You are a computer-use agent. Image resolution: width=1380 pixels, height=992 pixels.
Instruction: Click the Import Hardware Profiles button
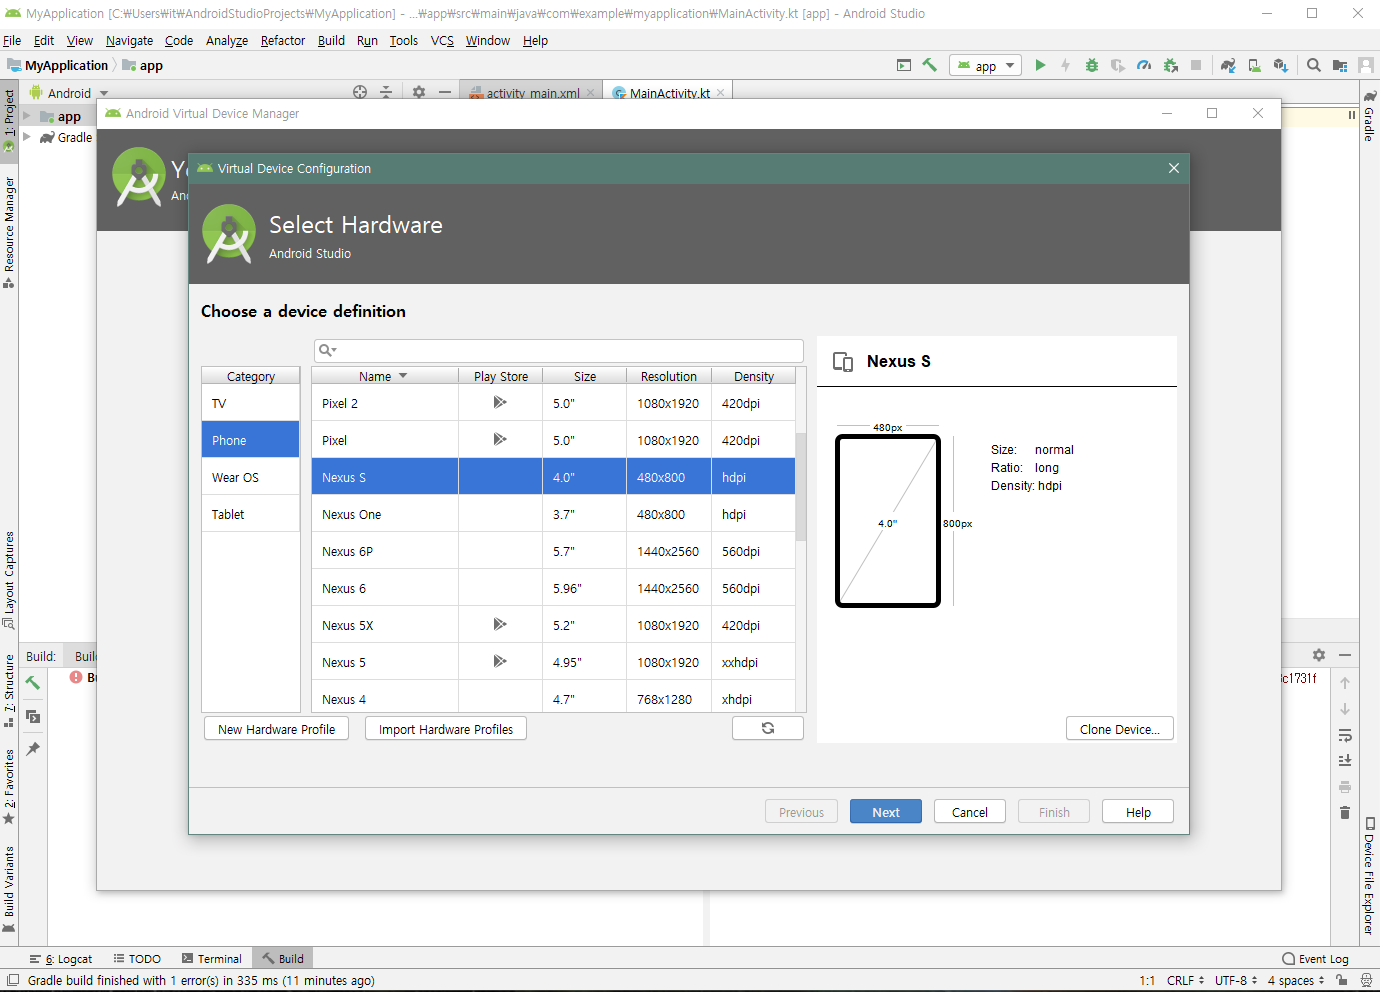(446, 729)
